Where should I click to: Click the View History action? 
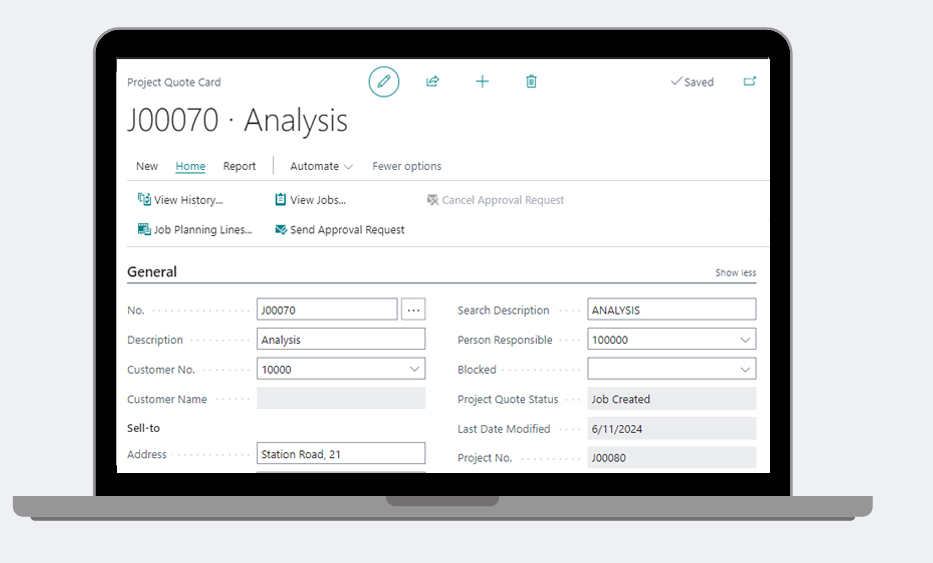point(181,200)
